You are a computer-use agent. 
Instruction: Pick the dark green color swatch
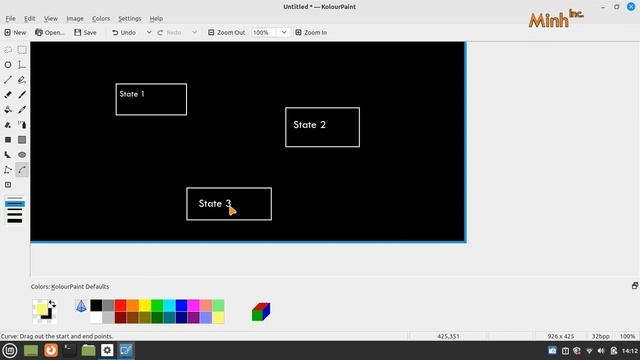157,318
